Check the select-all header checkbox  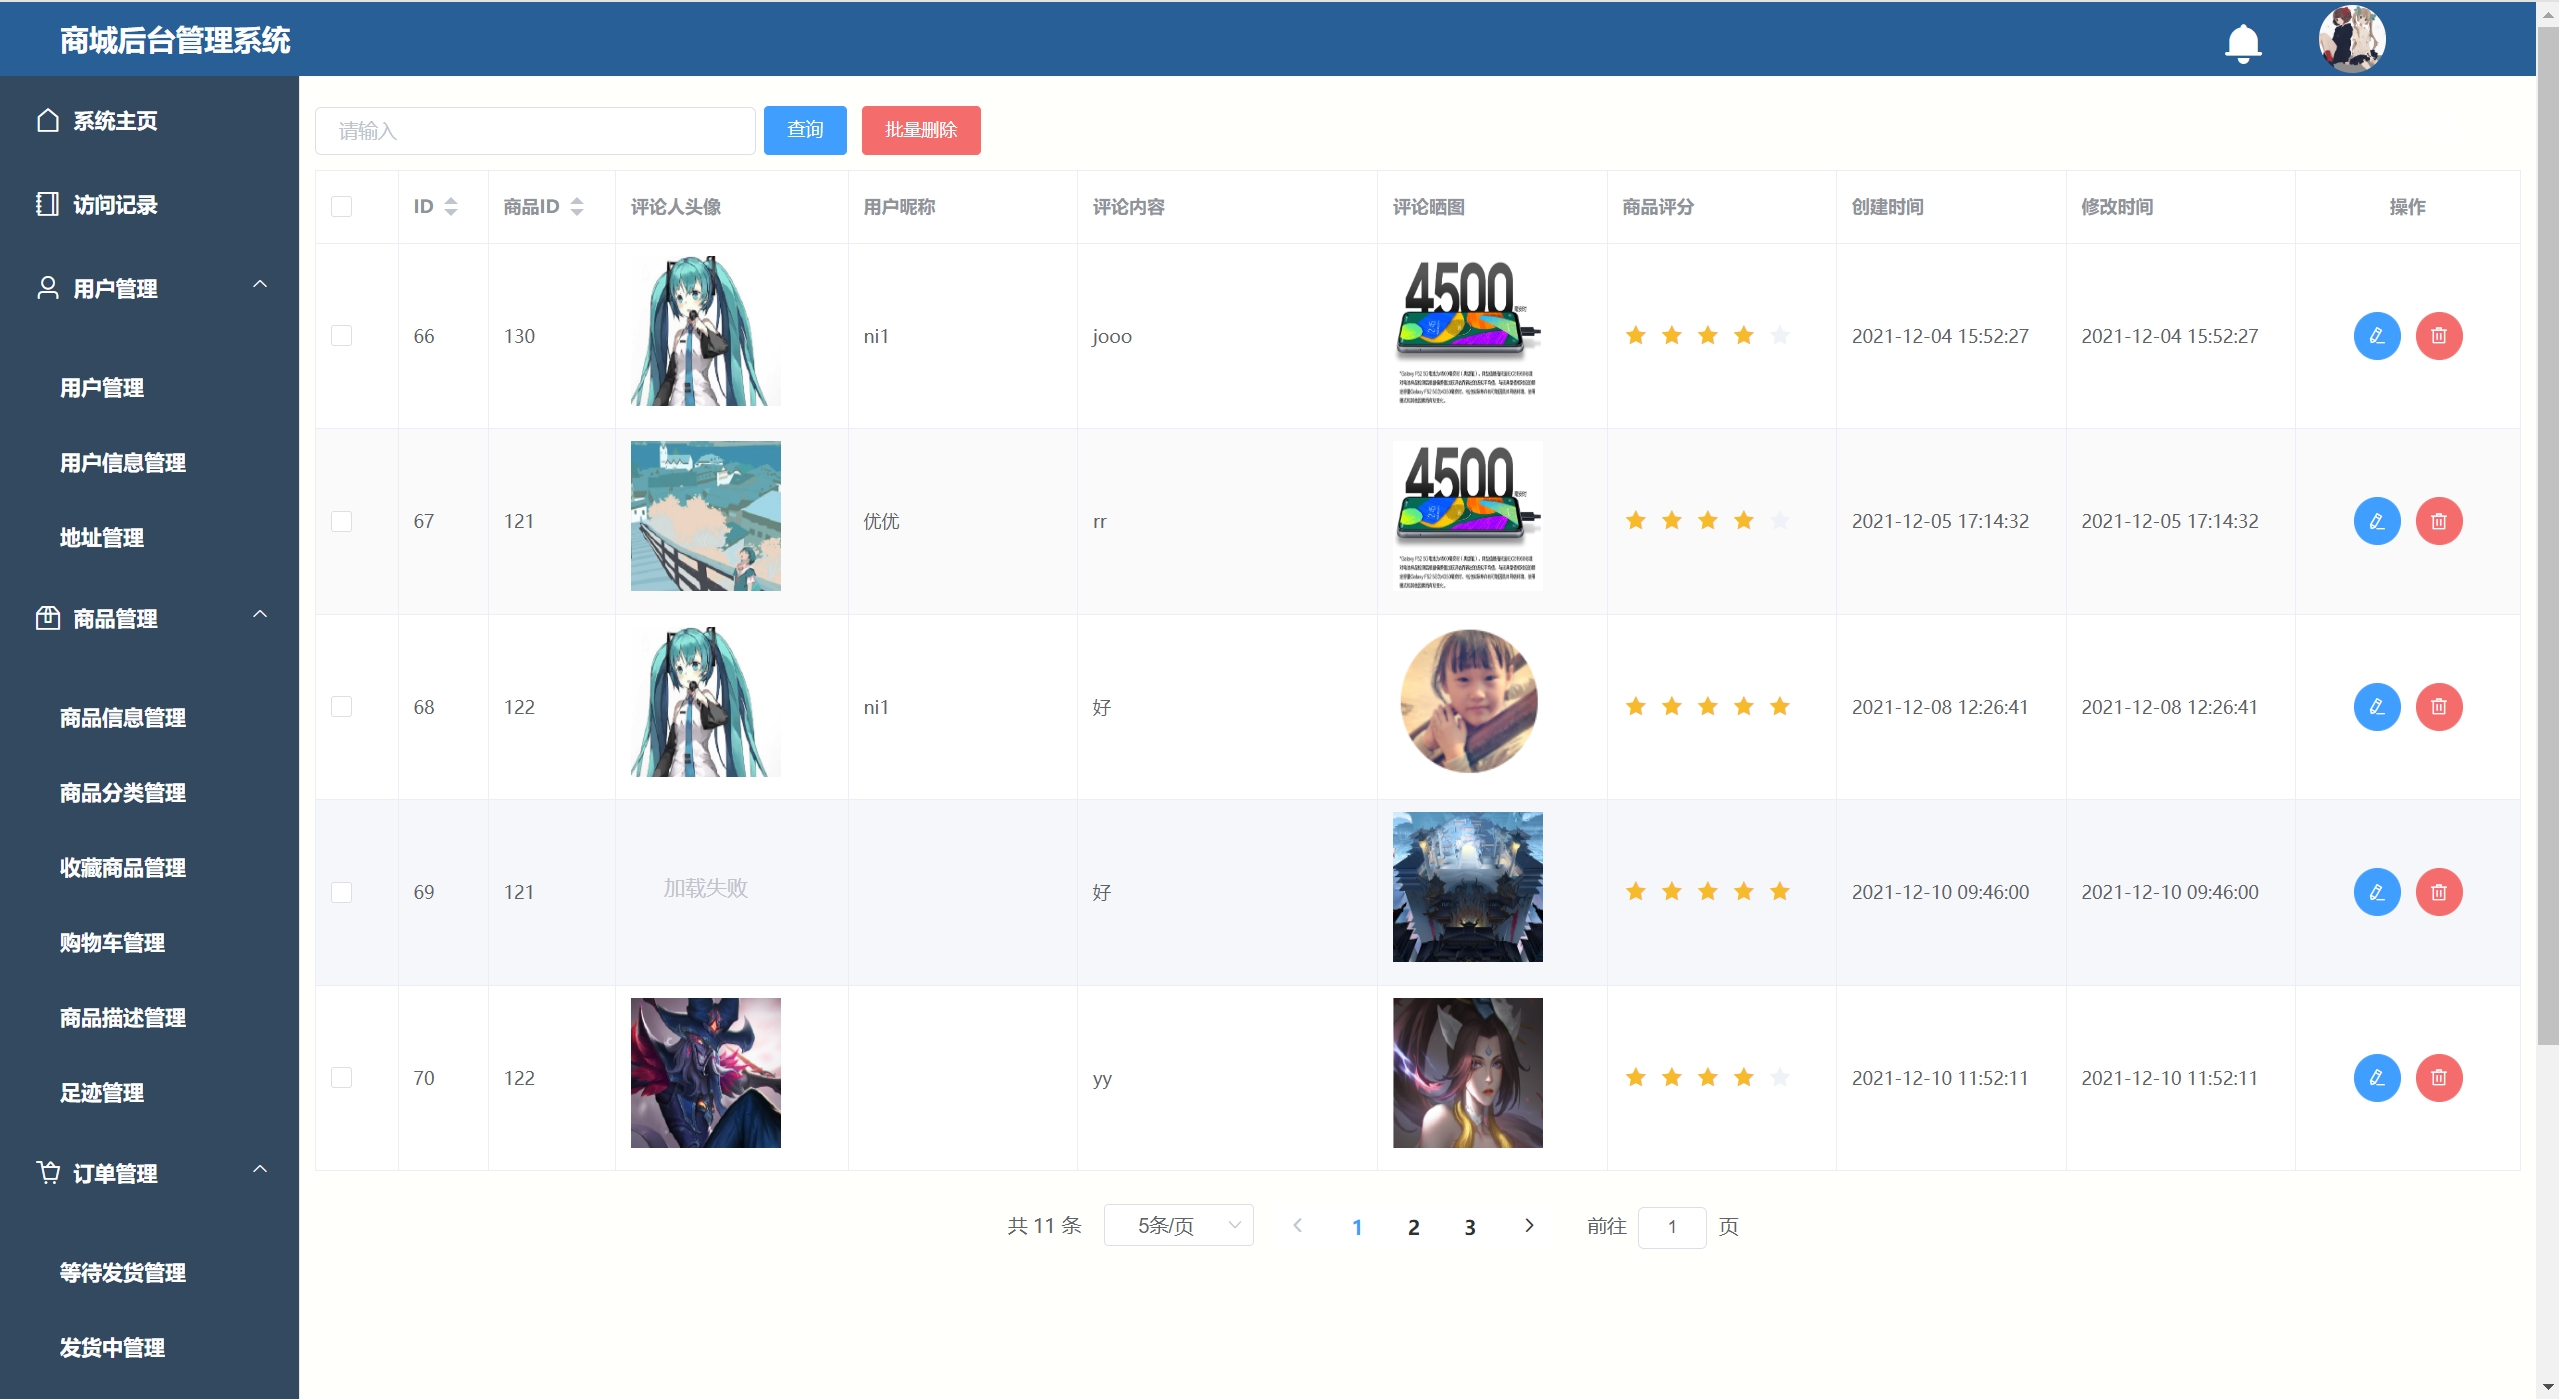342,207
